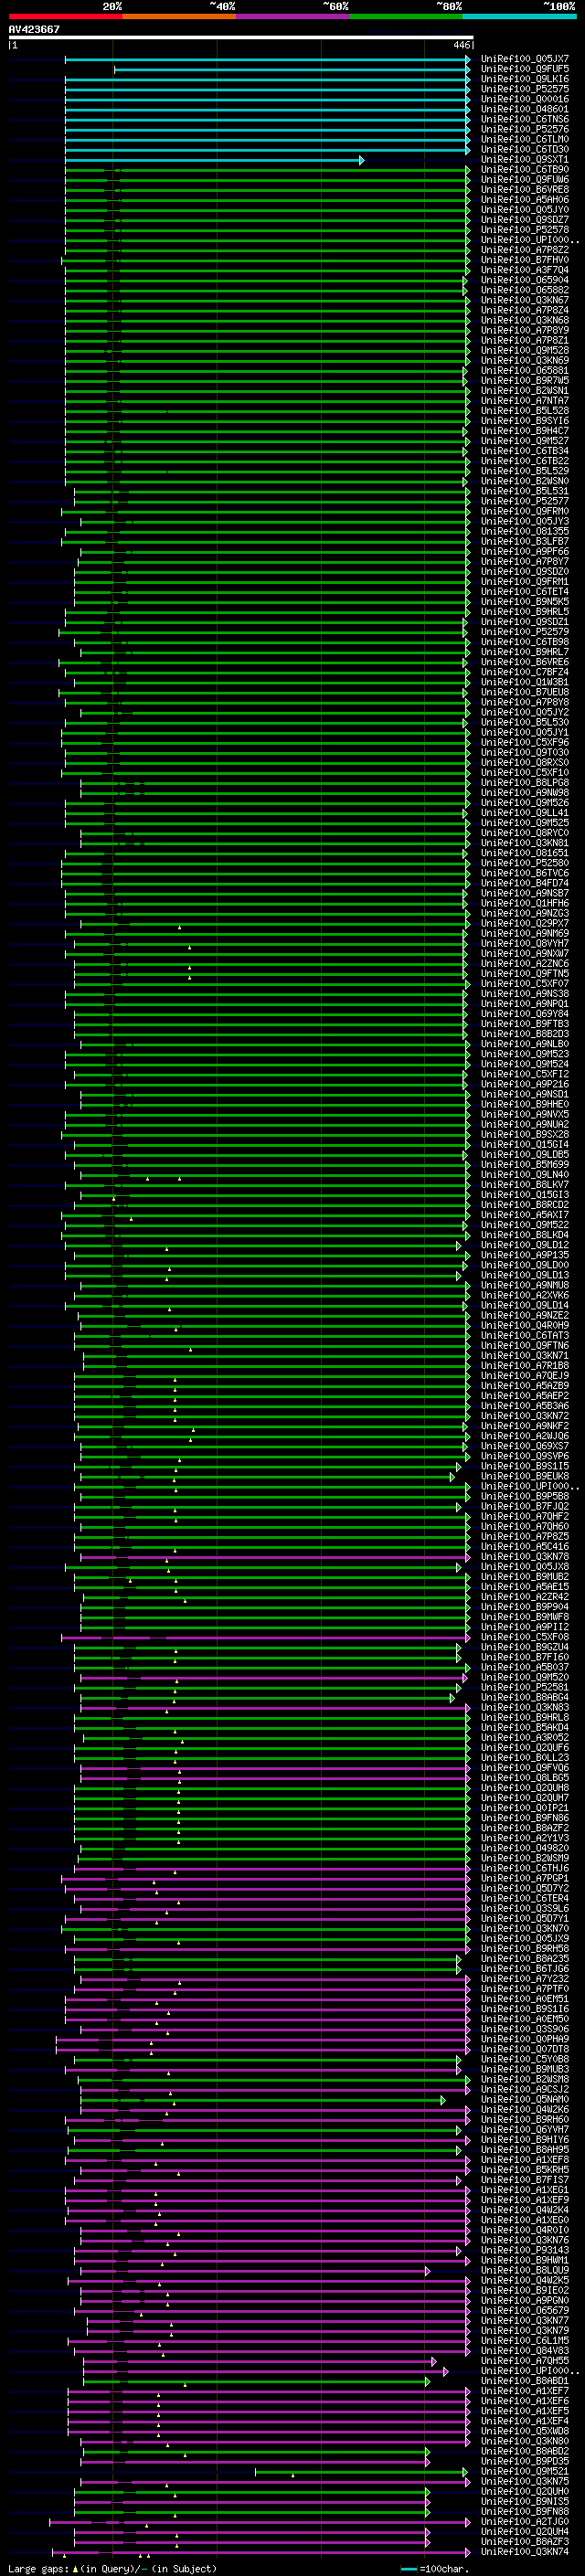The width and height of the screenshot is (585, 2576).
Task: Click label UniRef100_A5C416
Action: [525, 1546]
